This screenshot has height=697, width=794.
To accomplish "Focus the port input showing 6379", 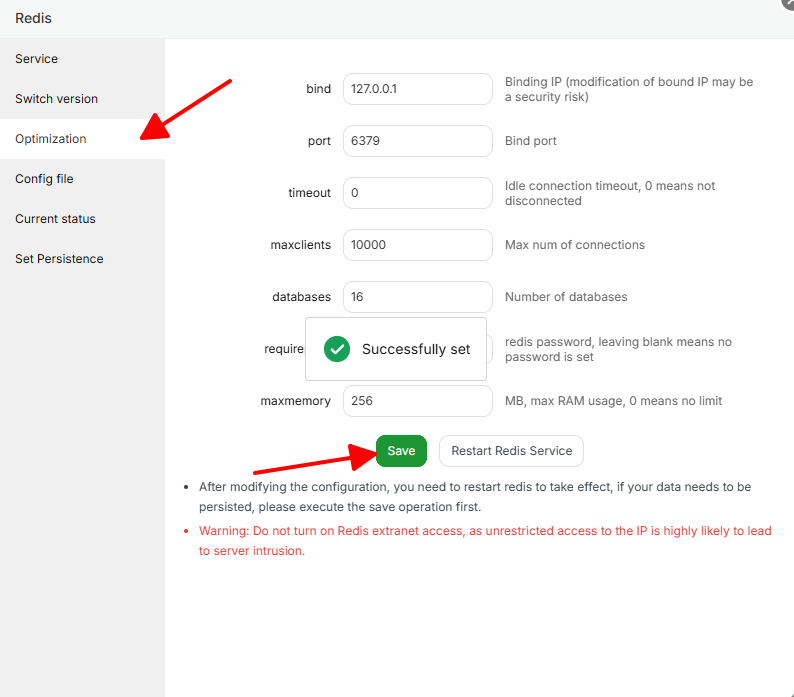I will coord(417,141).
